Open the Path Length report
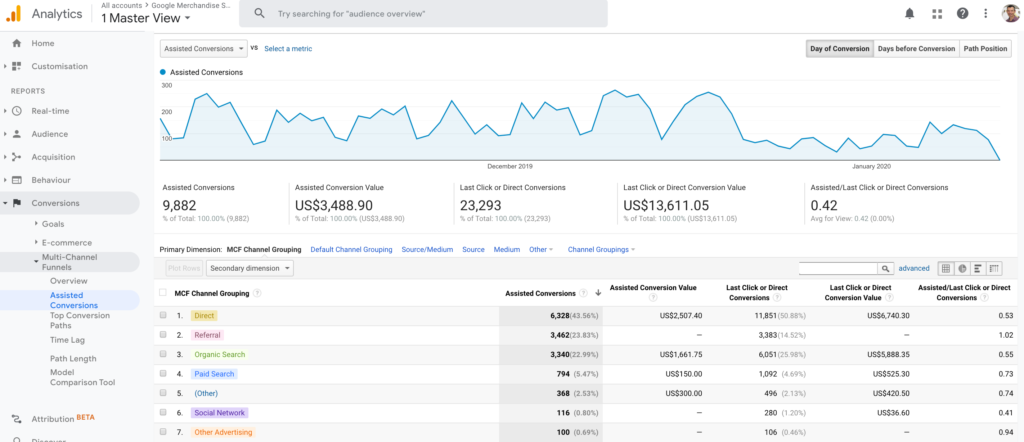 [73, 358]
